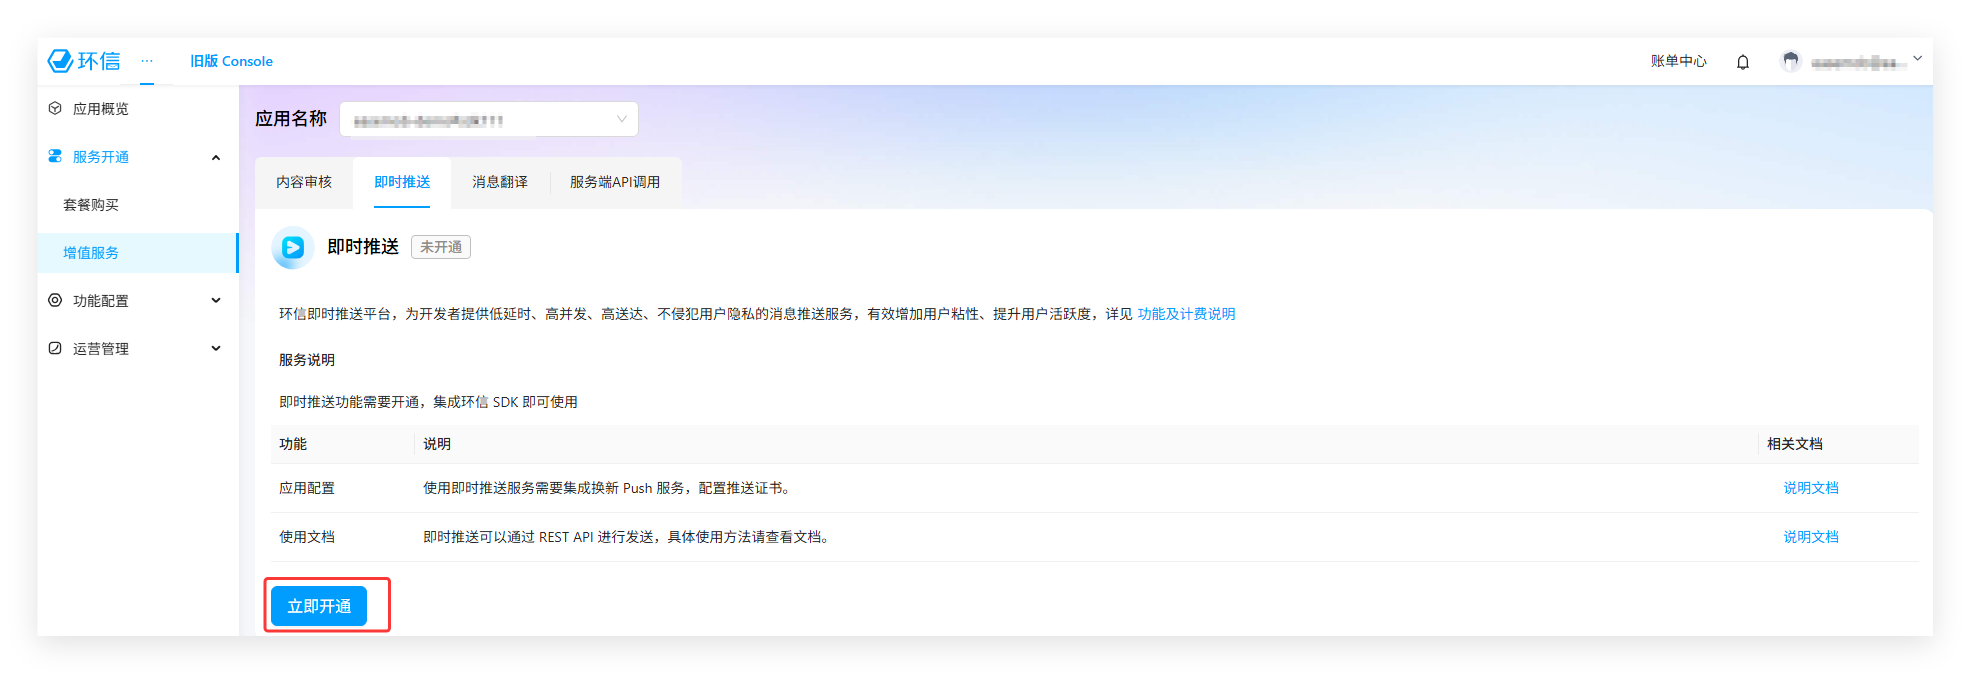Open the account dropdown arrow
The image size is (1970, 673).
coord(1917,59)
